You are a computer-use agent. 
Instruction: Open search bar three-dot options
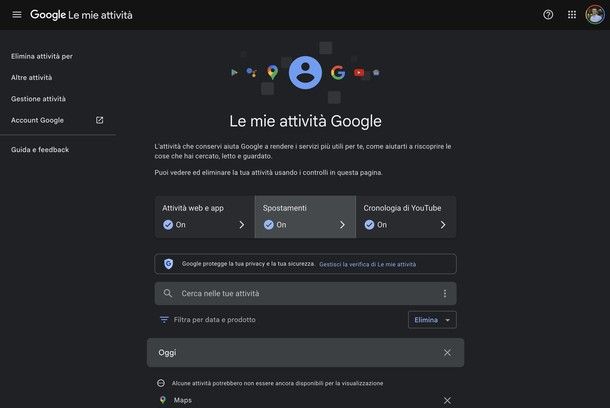pyautogui.click(x=445, y=294)
